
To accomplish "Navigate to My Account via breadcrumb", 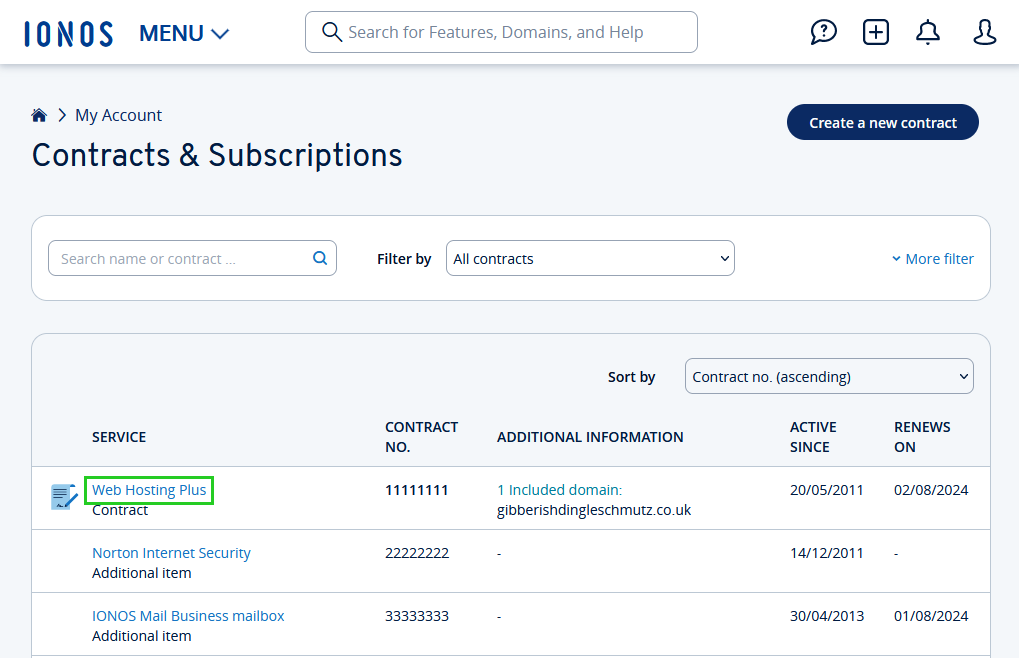I will [118, 114].
